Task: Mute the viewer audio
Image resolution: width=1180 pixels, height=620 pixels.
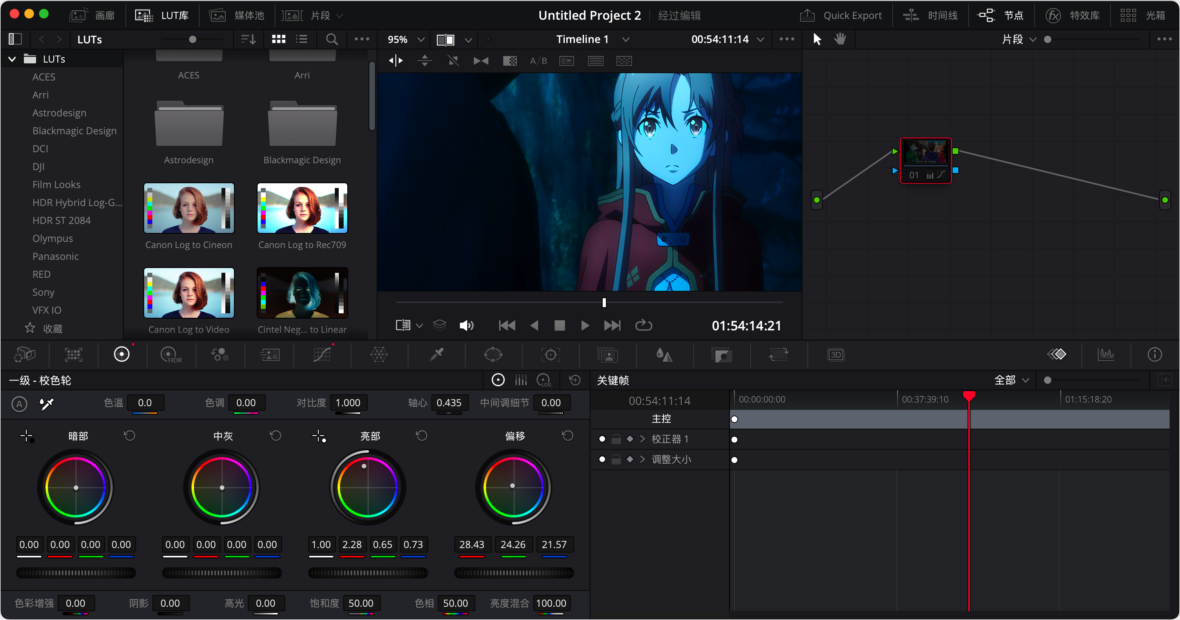Action: click(467, 325)
